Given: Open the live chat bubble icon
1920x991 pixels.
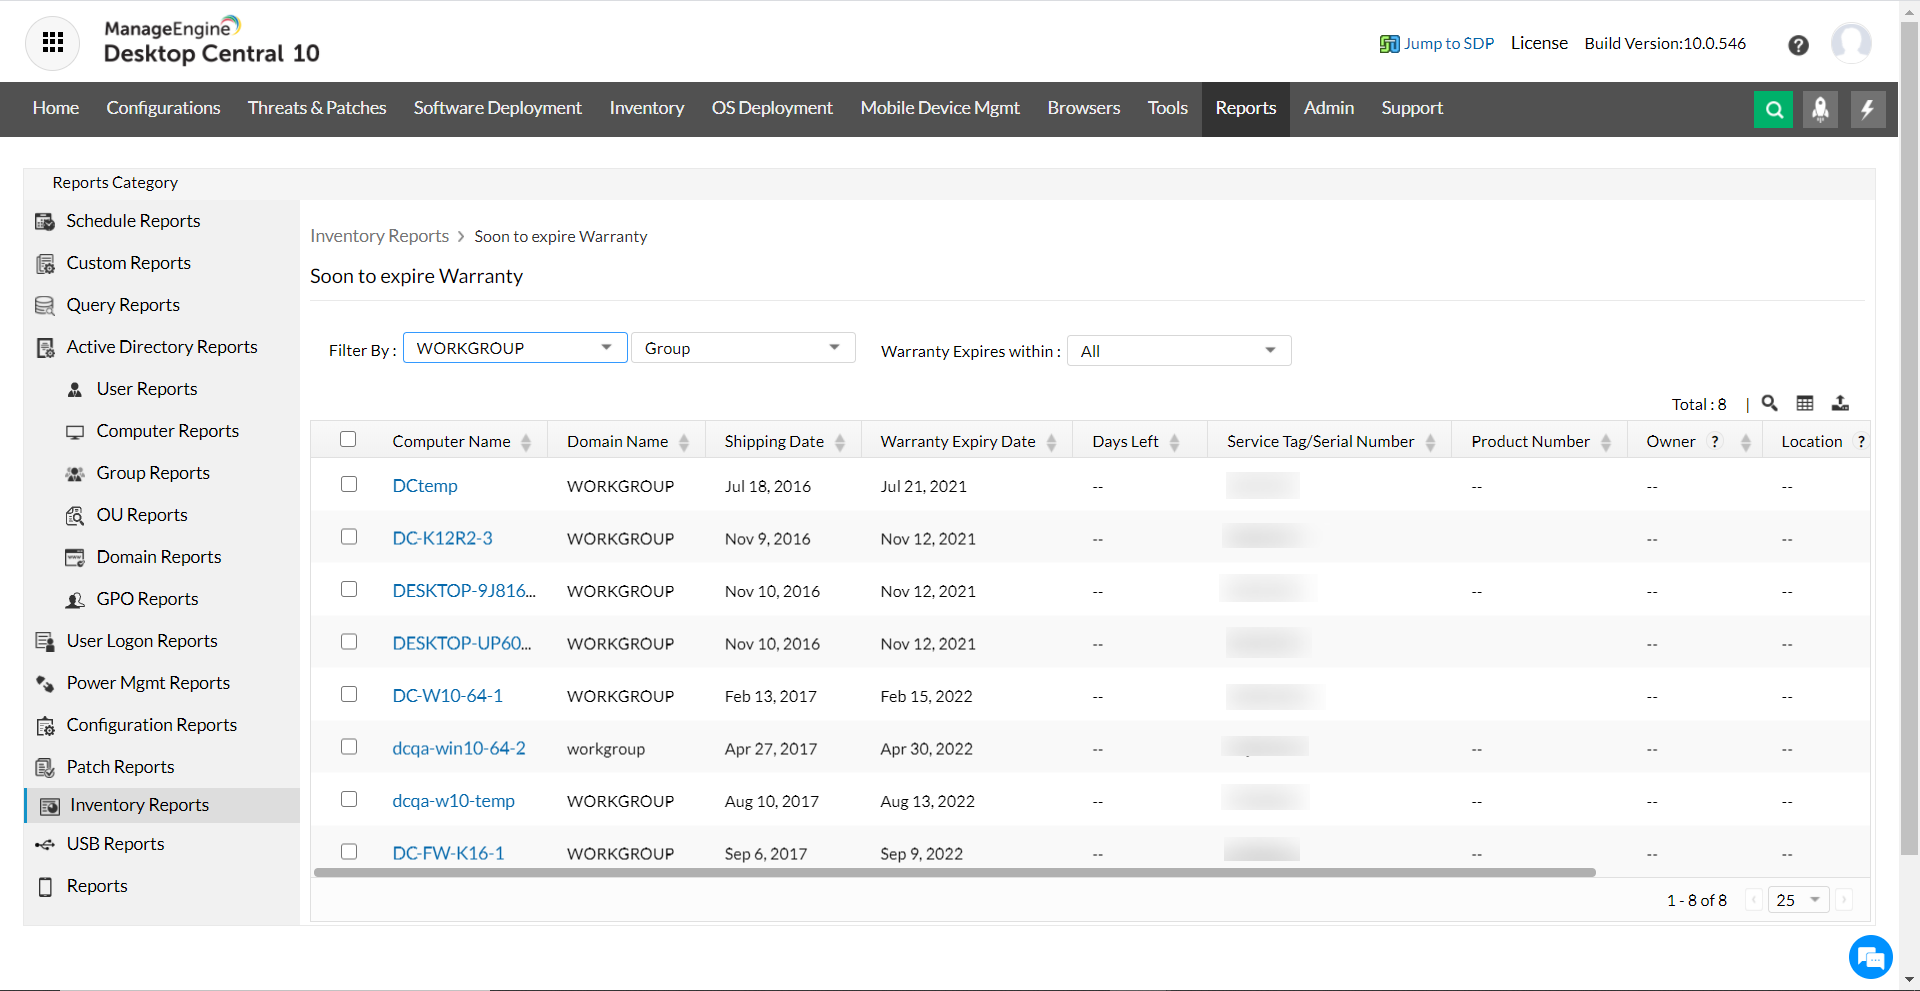Looking at the screenshot, I should click(x=1870, y=957).
